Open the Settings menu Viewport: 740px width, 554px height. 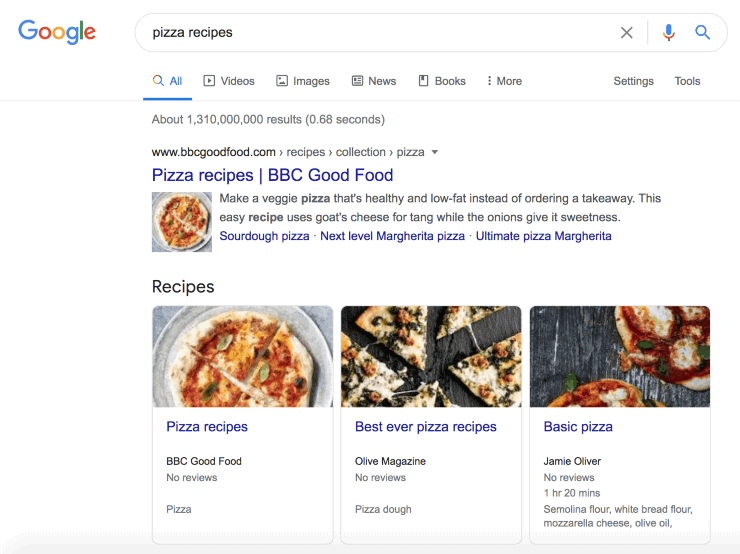[633, 81]
